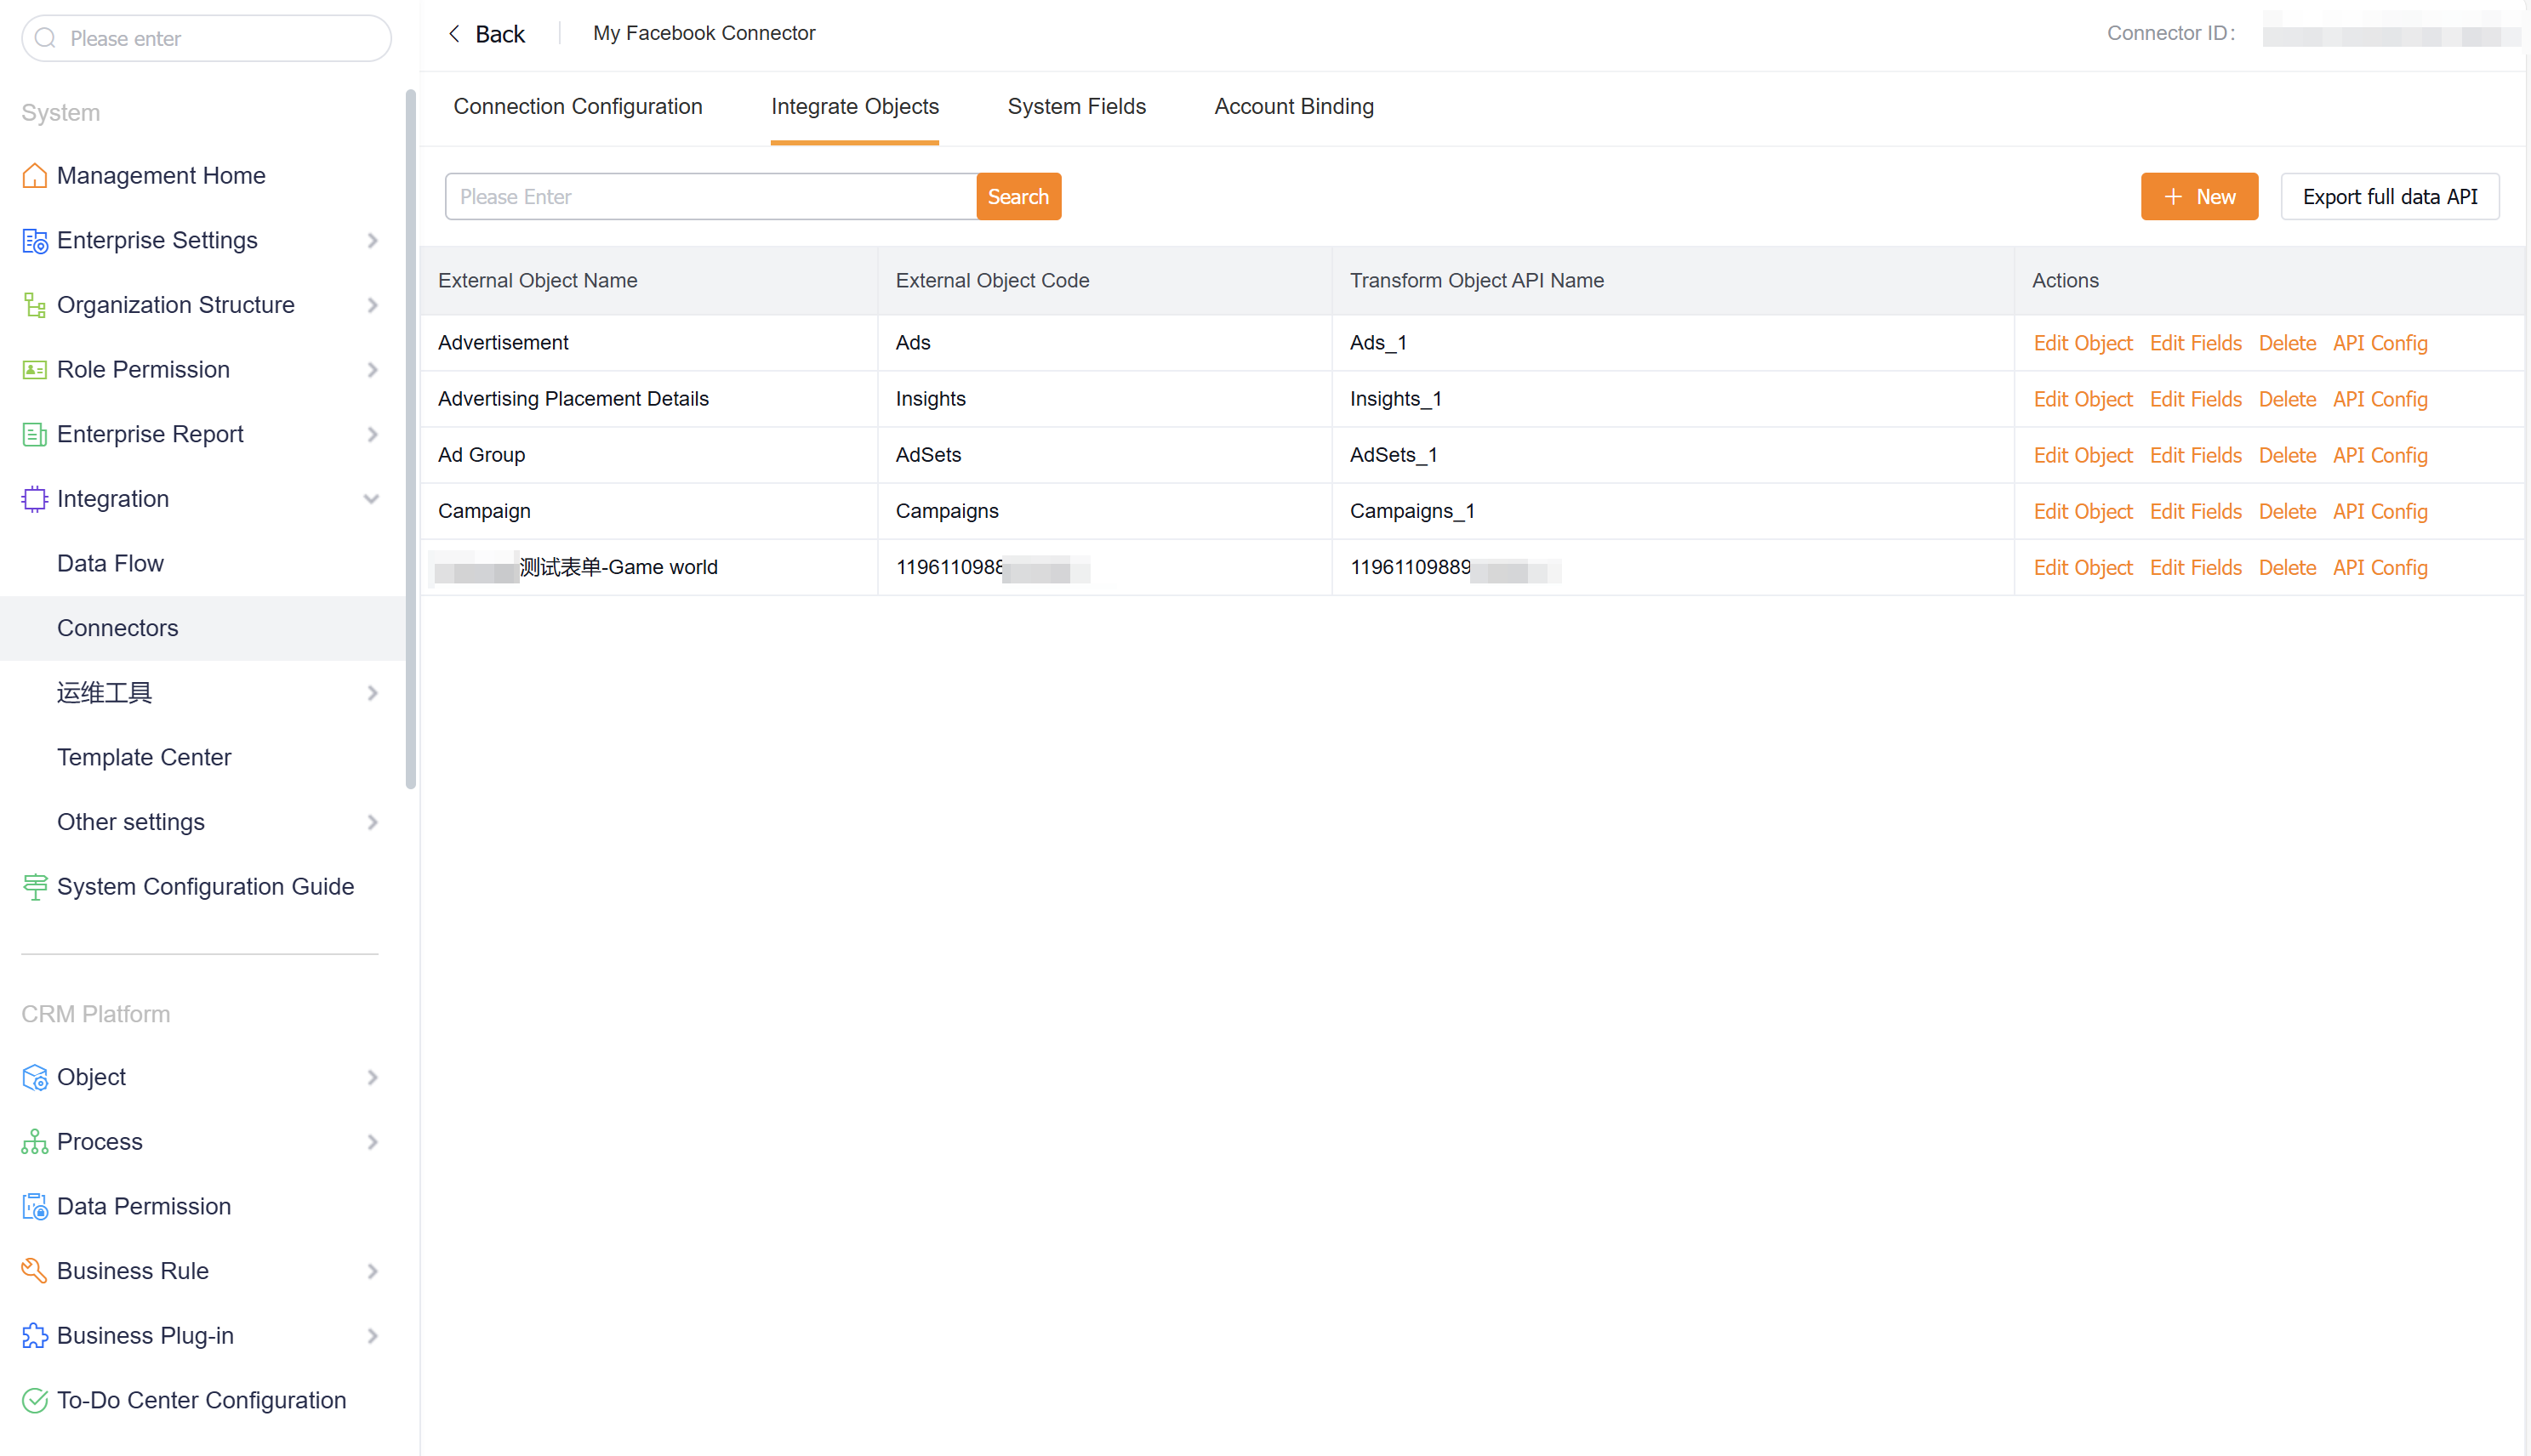Click the Enterprise Settings sidebar icon
Screen dimensions: 2531x1456
coord(34,241)
